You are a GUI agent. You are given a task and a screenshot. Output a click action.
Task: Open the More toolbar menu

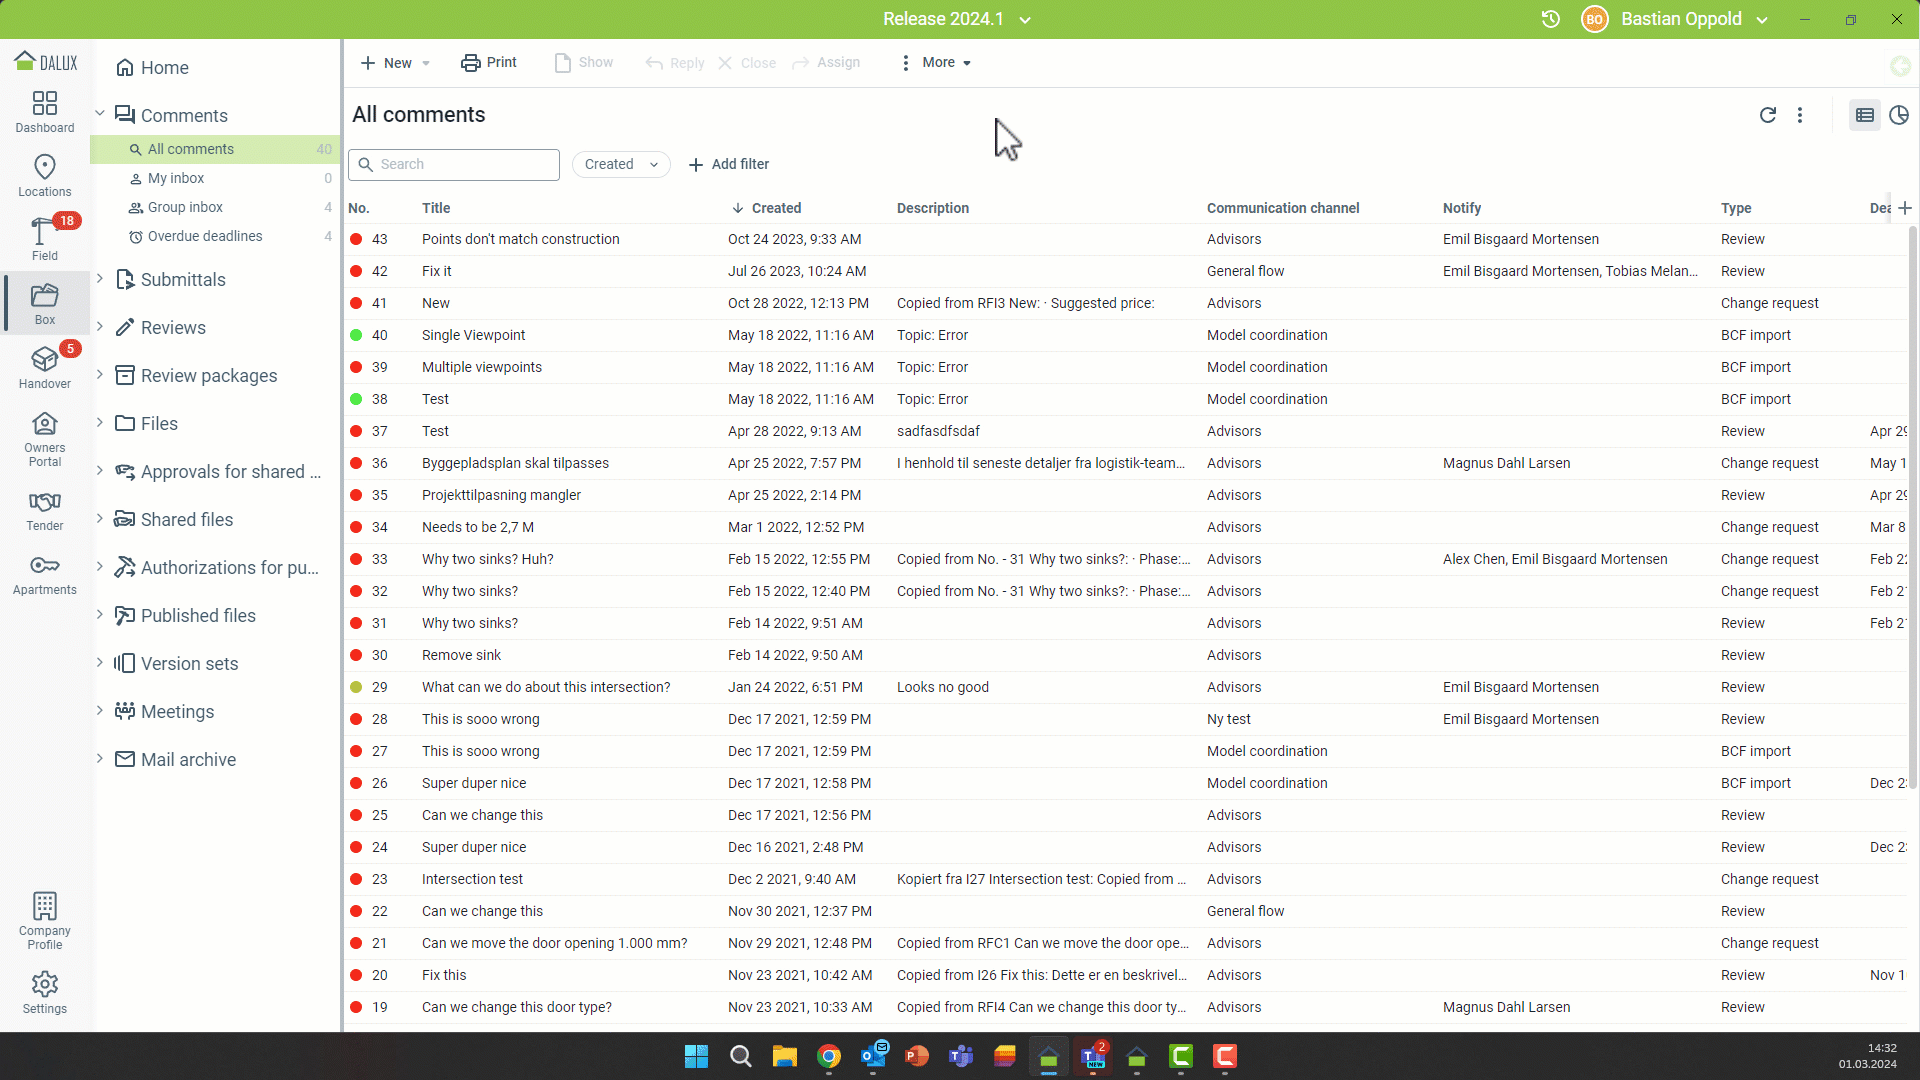(x=936, y=62)
